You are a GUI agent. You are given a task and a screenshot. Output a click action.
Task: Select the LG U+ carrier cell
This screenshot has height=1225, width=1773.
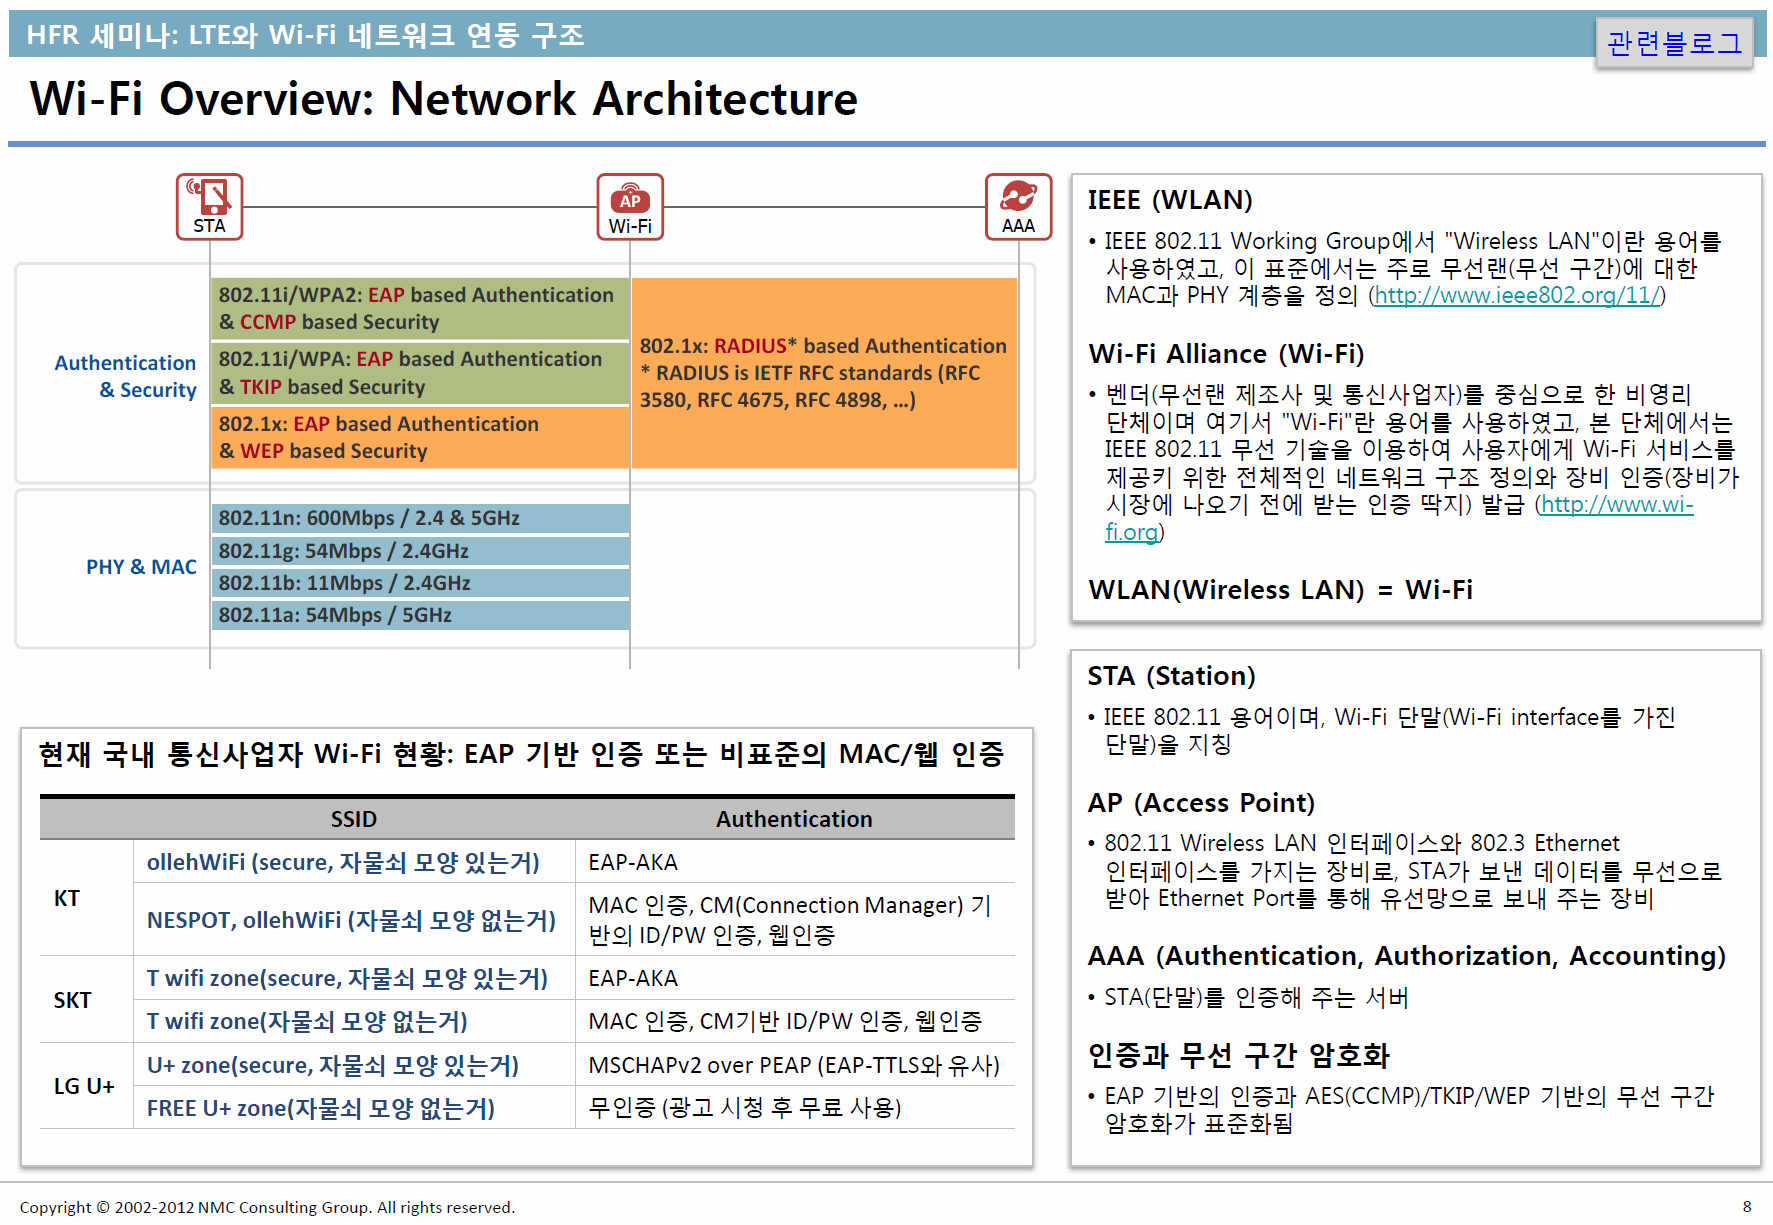click(84, 1086)
